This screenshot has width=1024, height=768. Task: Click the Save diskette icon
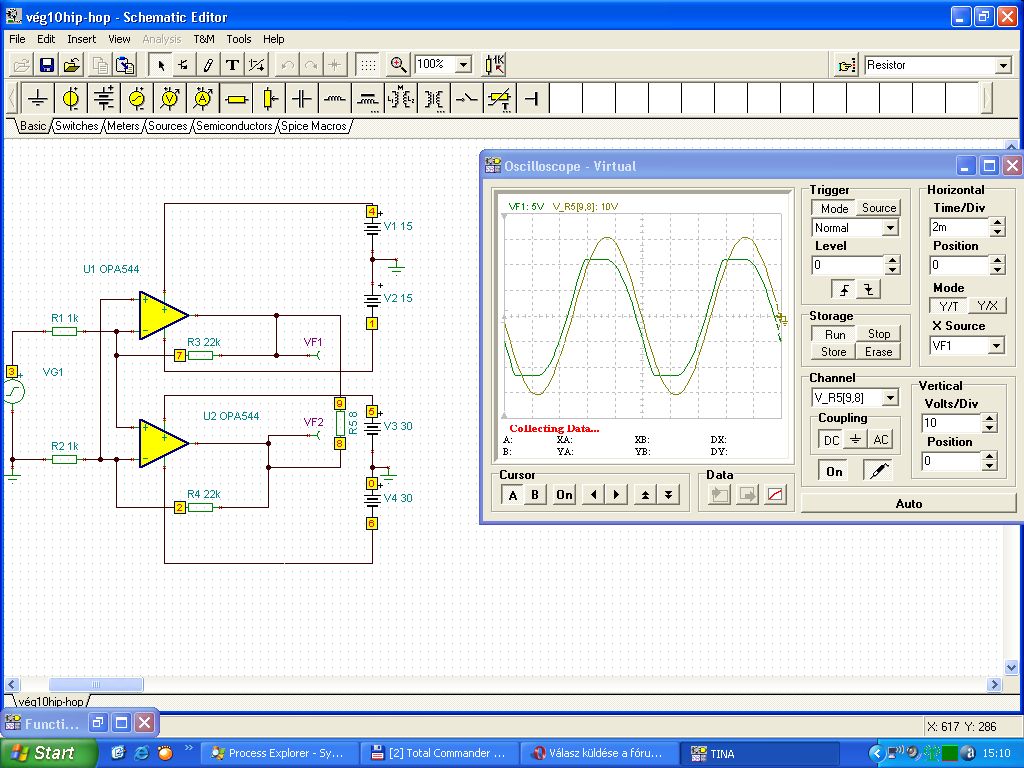(46, 65)
